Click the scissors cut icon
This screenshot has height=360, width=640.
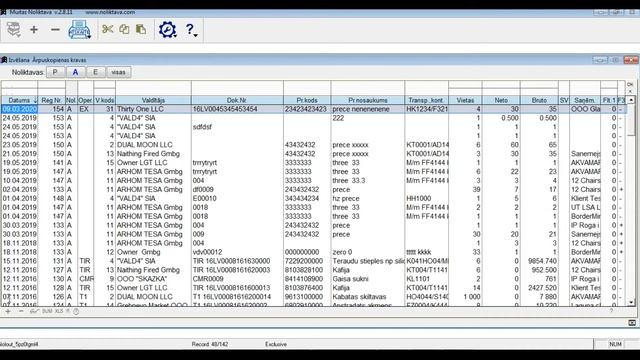pos(107,29)
